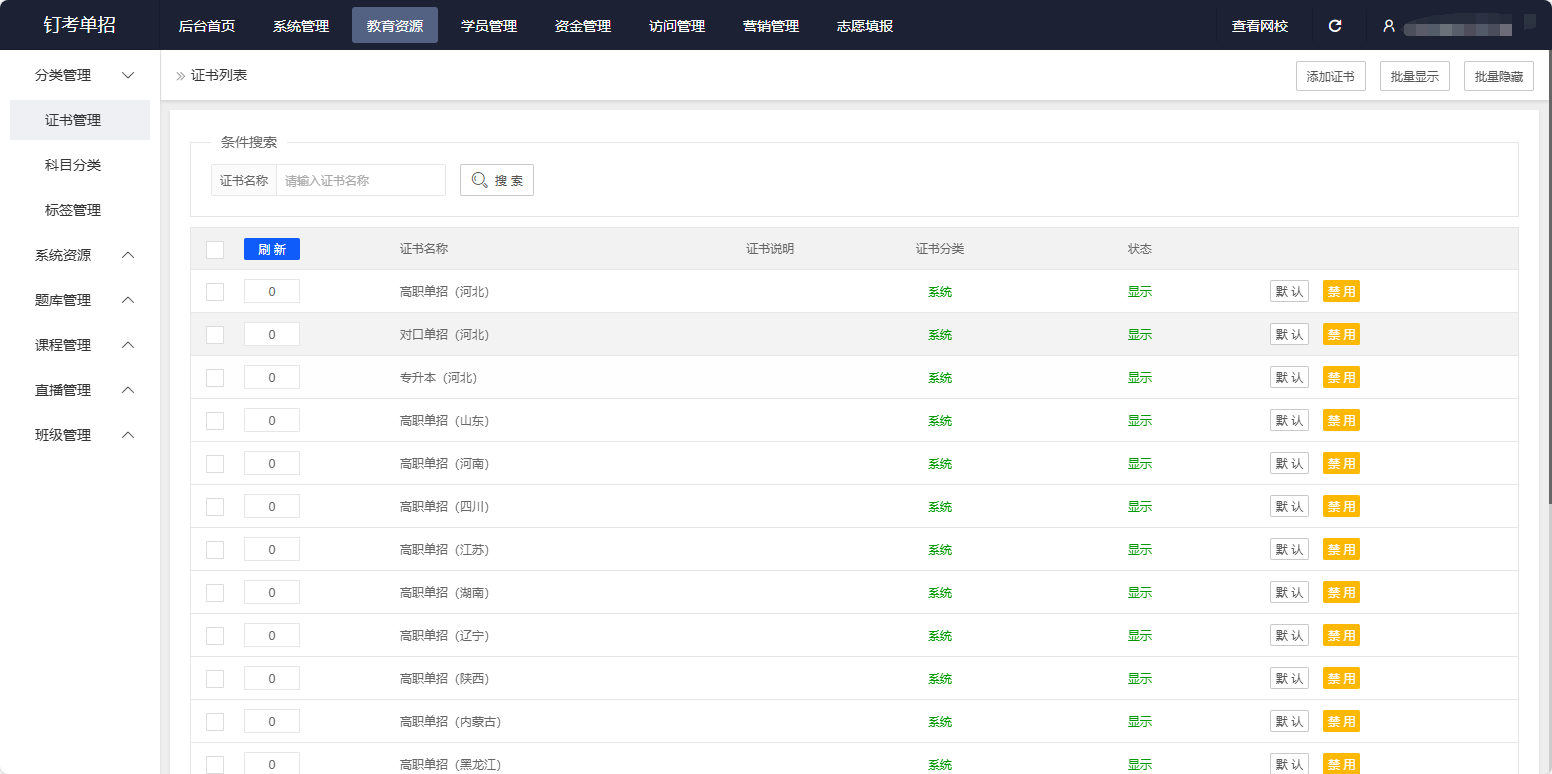Click the 高职单招（陕西）certificate name
The width and height of the screenshot is (1552, 774).
point(444,679)
